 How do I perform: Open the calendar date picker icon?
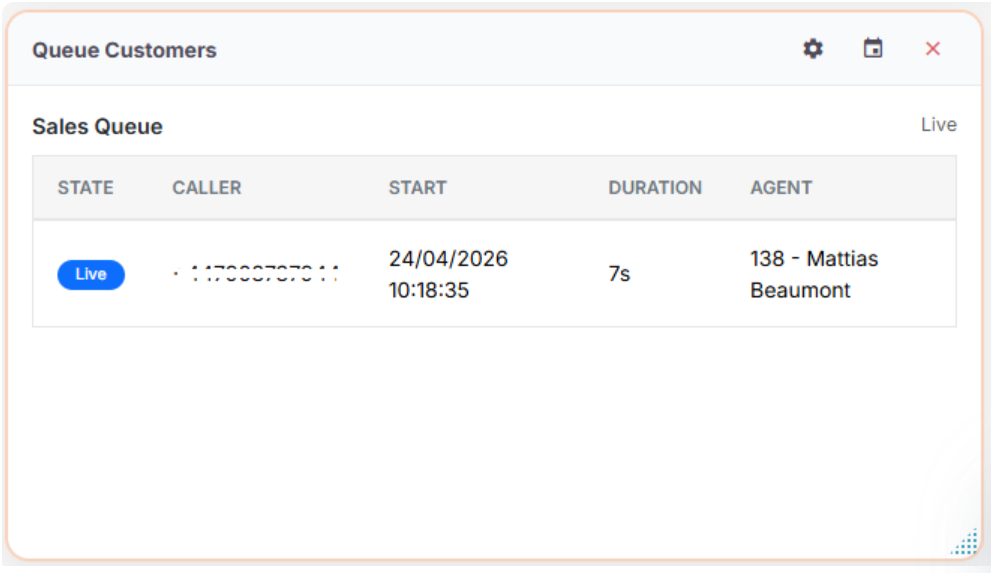[x=873, y=49]
